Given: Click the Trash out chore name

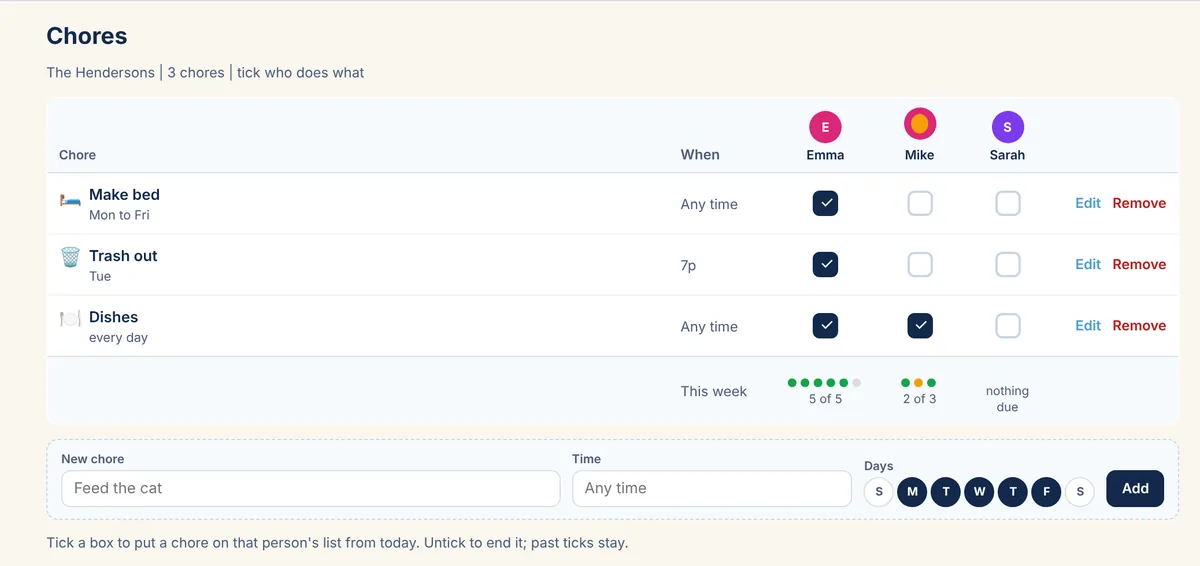Looking at the screenshot, I should tap(123, 255).
